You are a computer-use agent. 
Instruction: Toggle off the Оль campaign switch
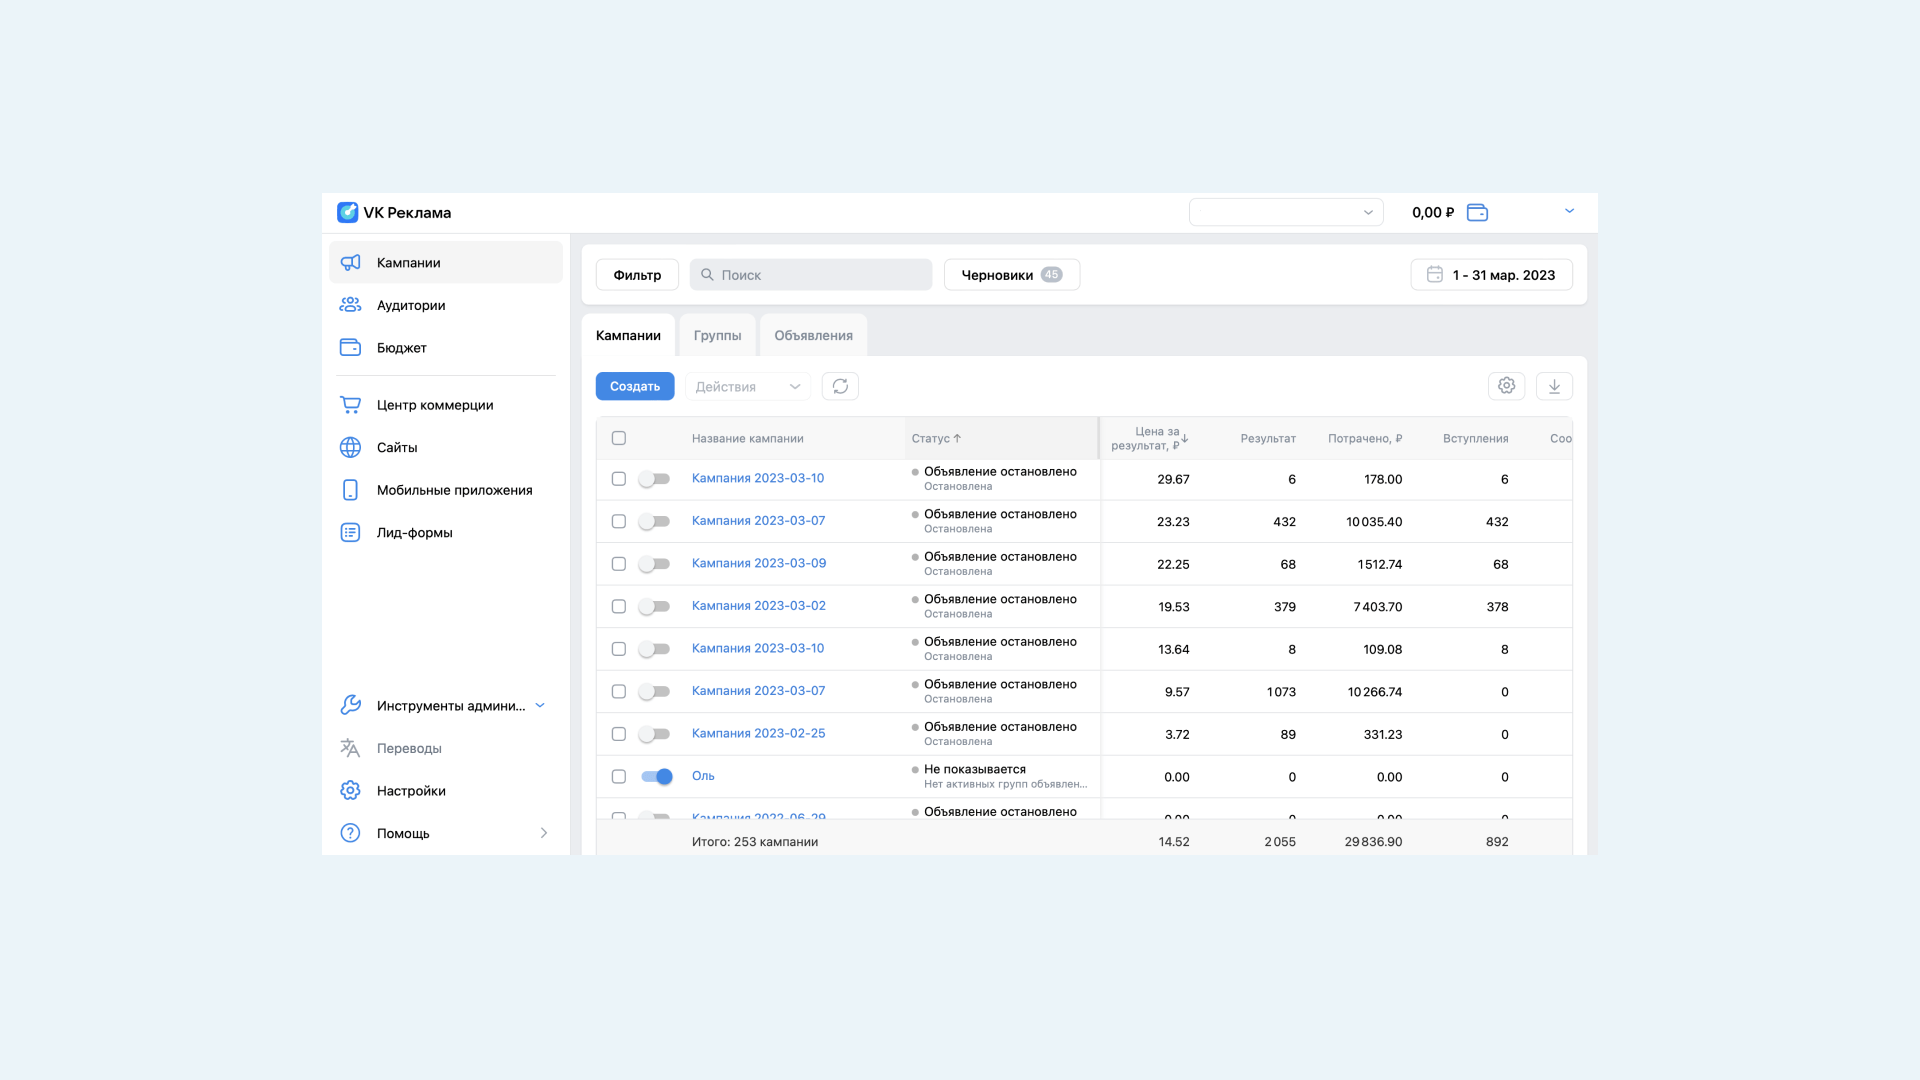(x=656, y=776)
